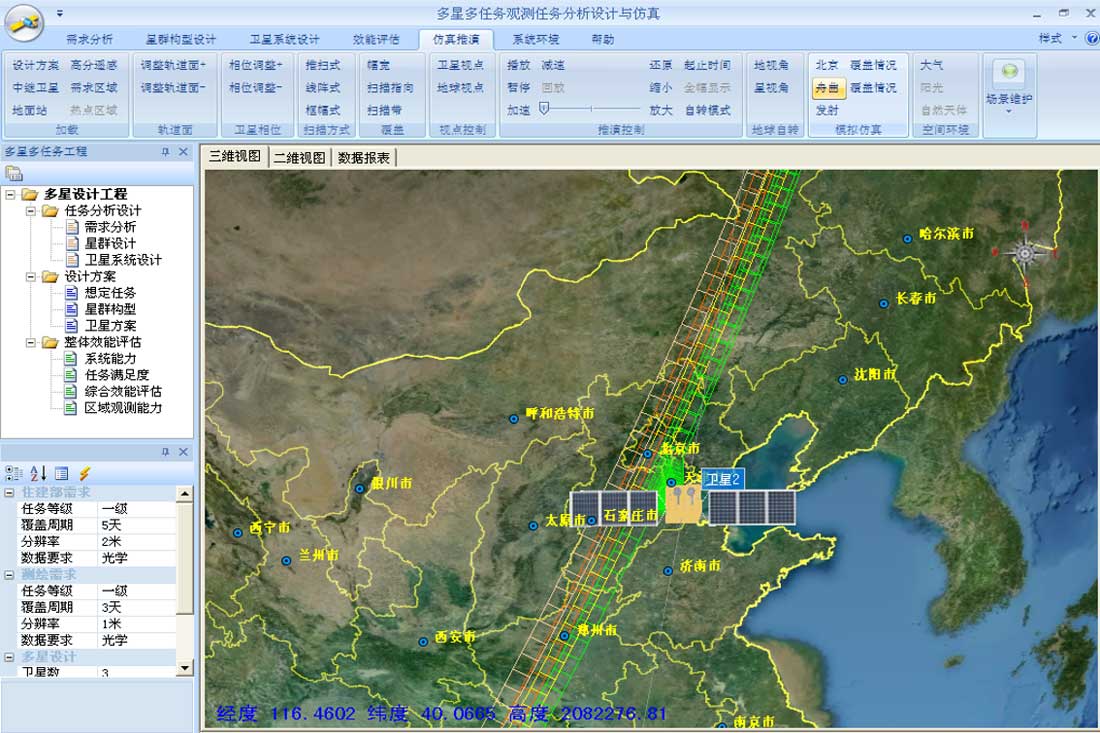Click the 济南市 city marker
The width and height of the screenshot is (1100, 733).
point(668,571)
